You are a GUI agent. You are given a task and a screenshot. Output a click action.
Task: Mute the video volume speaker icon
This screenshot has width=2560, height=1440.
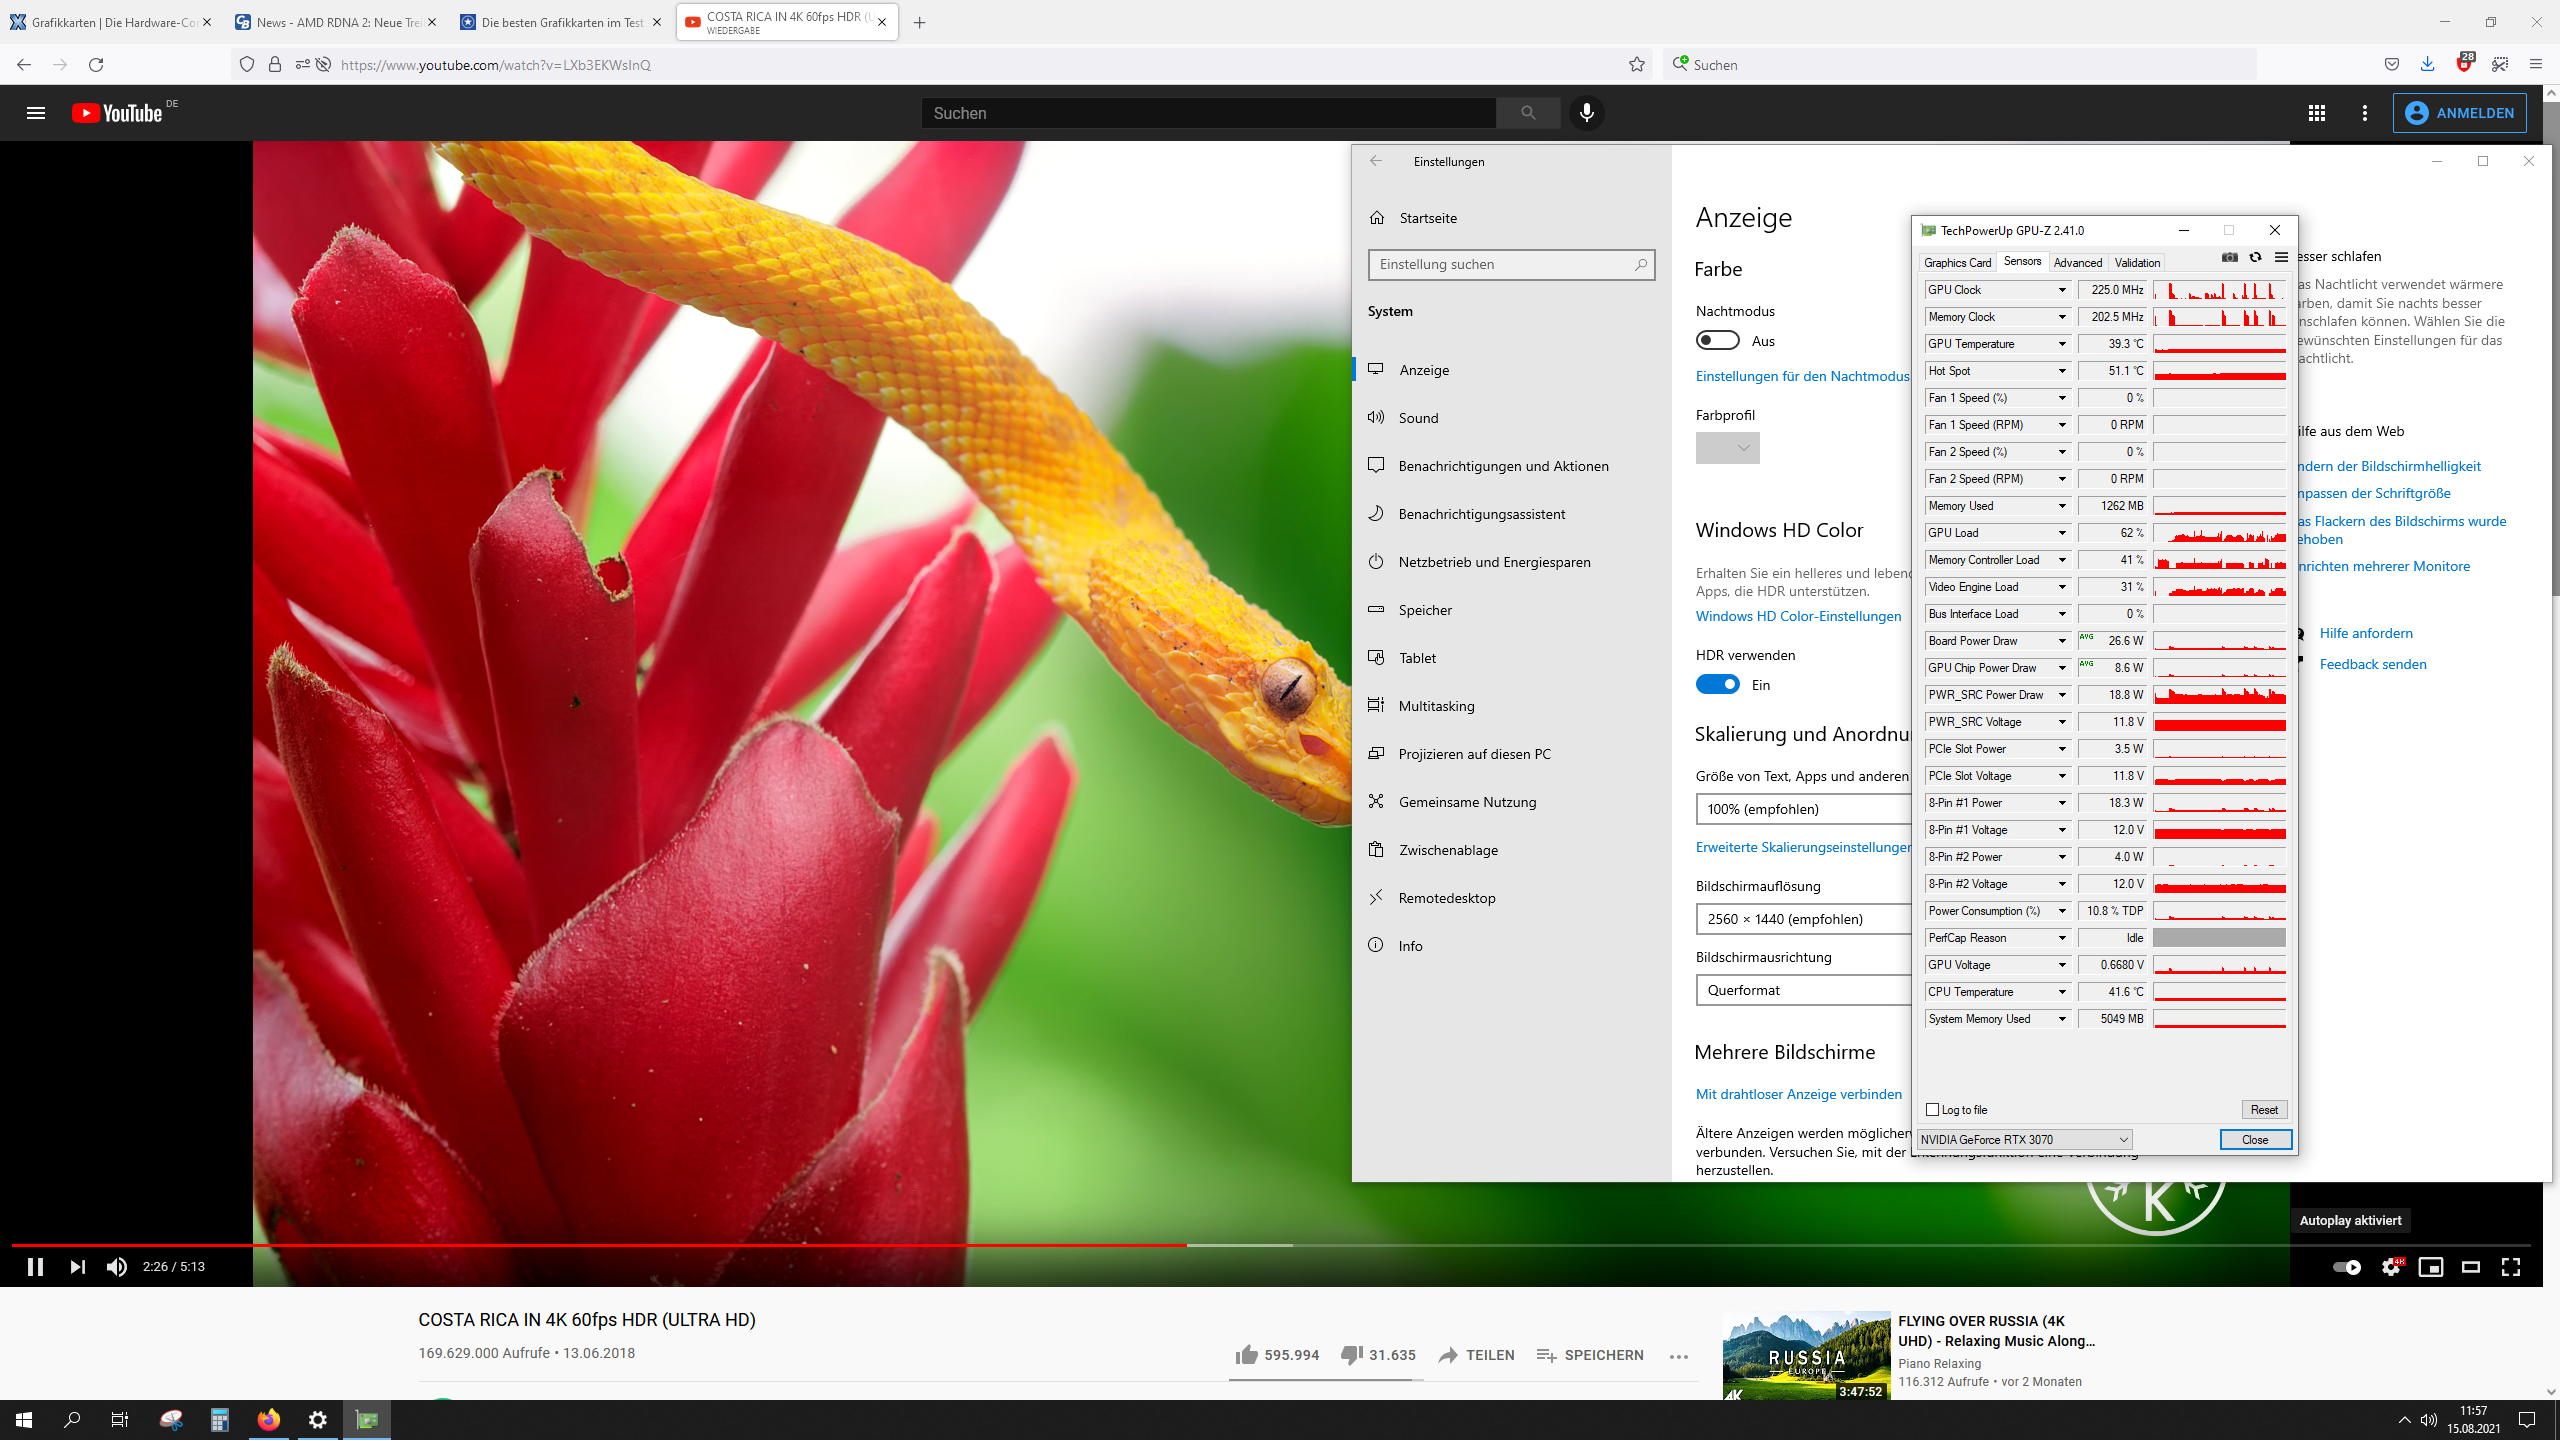click(117, 1267)
